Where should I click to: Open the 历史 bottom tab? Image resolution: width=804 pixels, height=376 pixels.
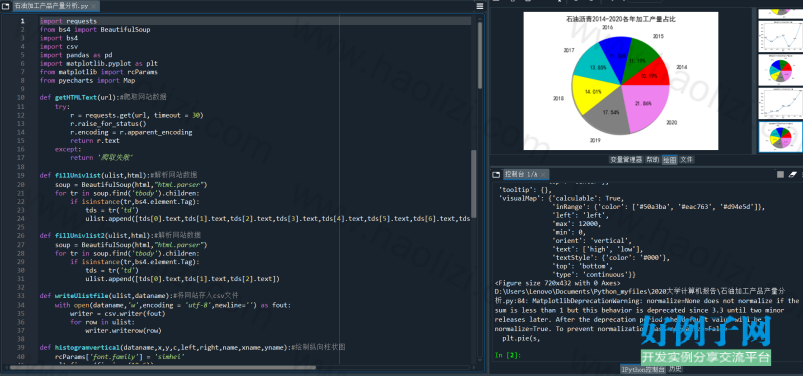click(x=675, y=369)
